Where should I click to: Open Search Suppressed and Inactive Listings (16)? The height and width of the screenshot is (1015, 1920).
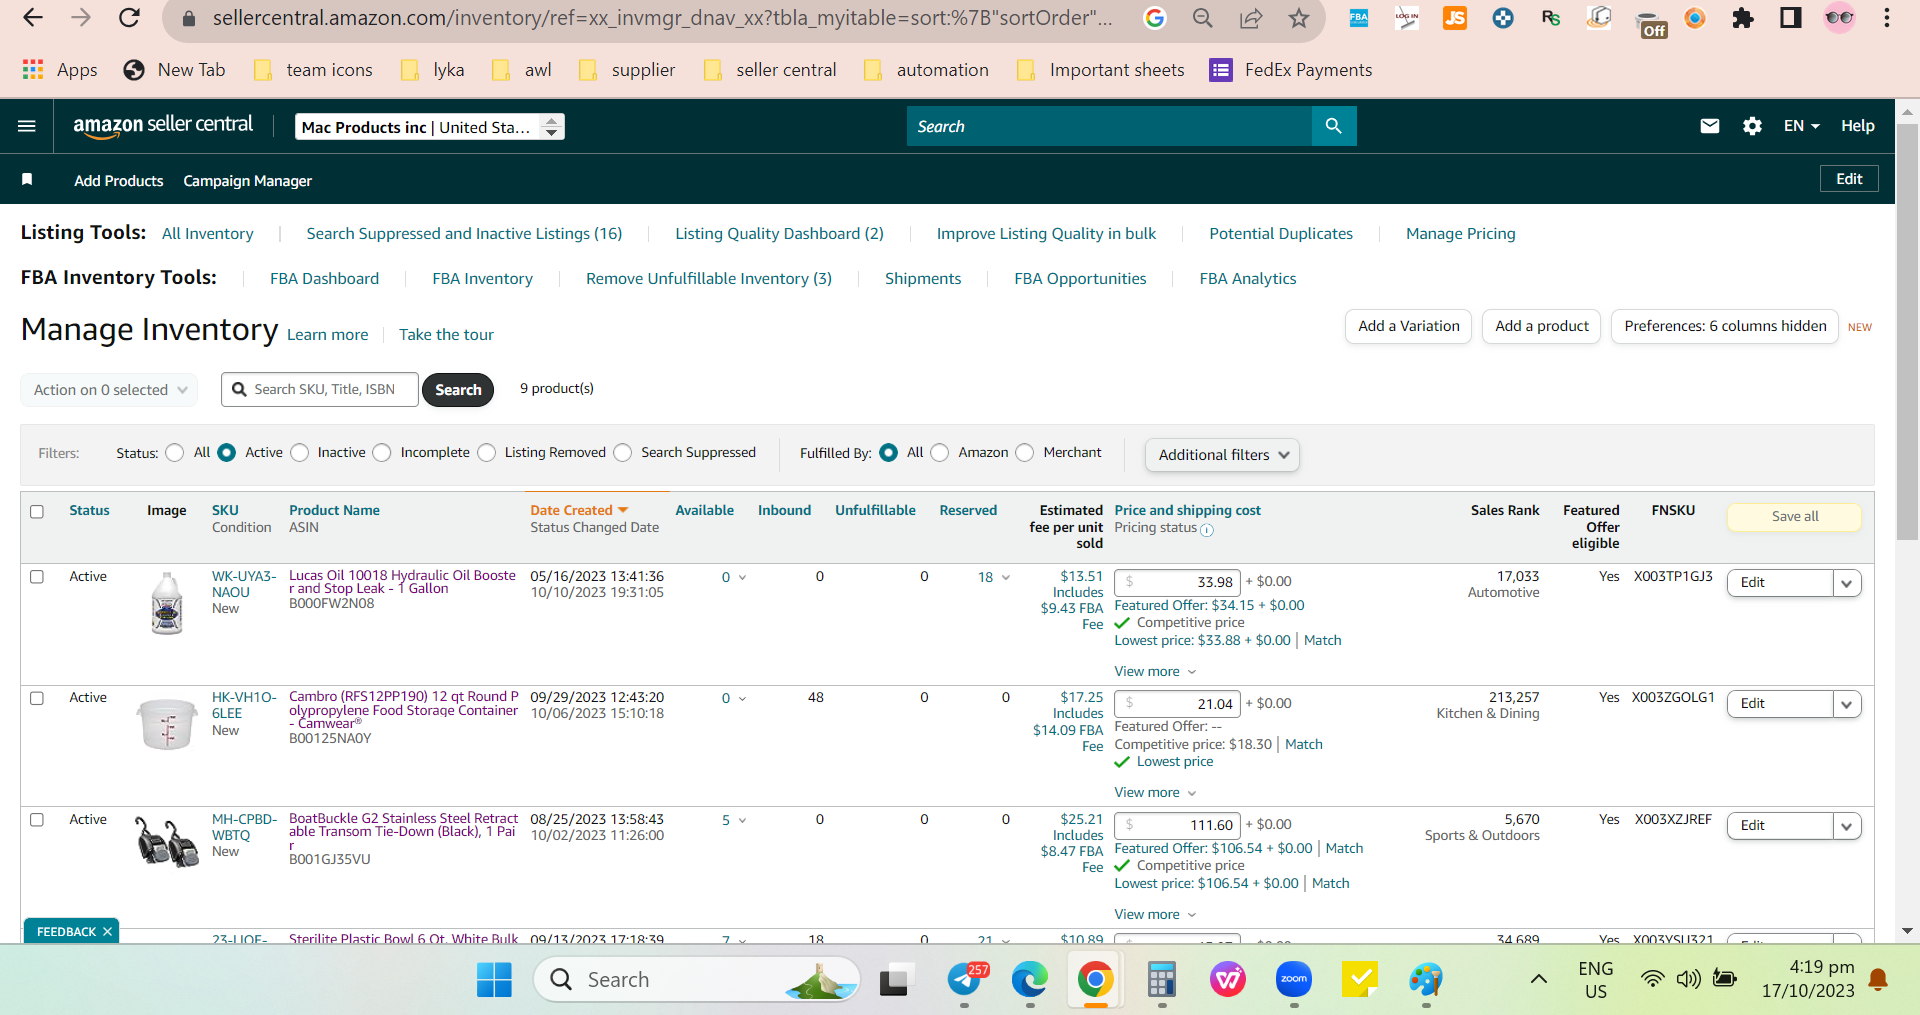pos(464,233)
